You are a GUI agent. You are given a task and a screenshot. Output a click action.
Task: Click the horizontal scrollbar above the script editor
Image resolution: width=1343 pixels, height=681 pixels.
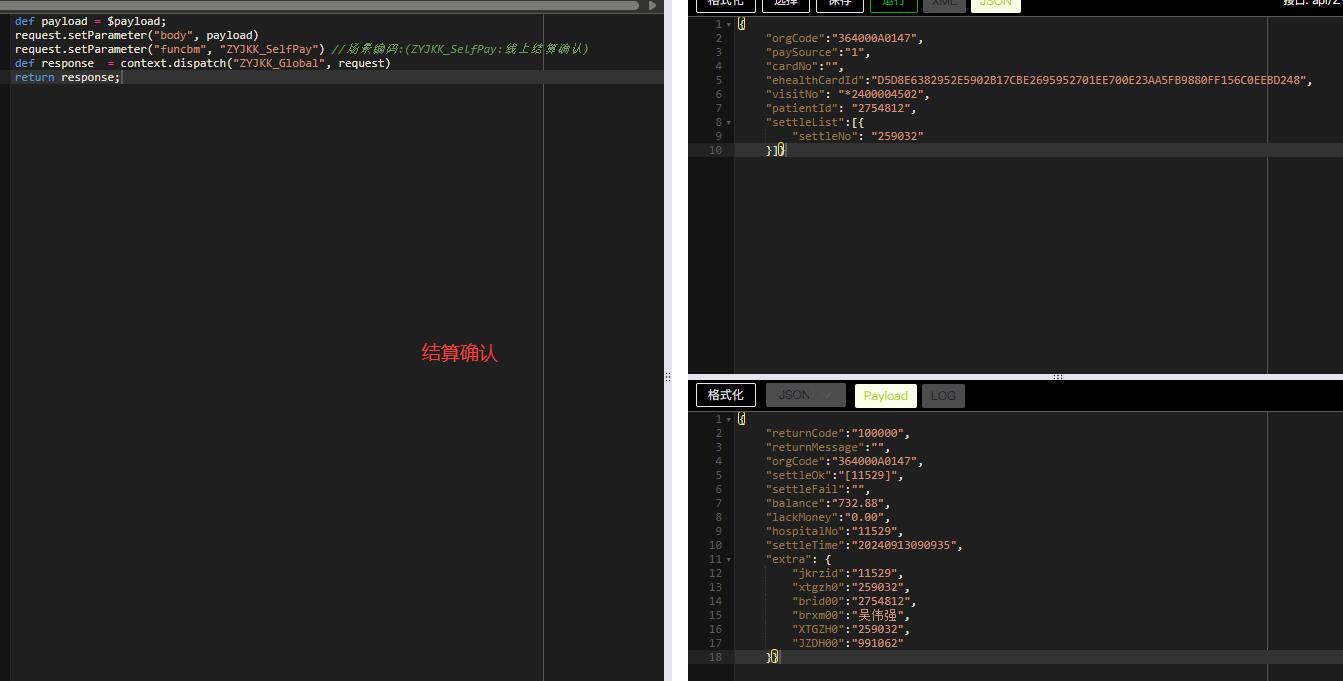[319, 5]
